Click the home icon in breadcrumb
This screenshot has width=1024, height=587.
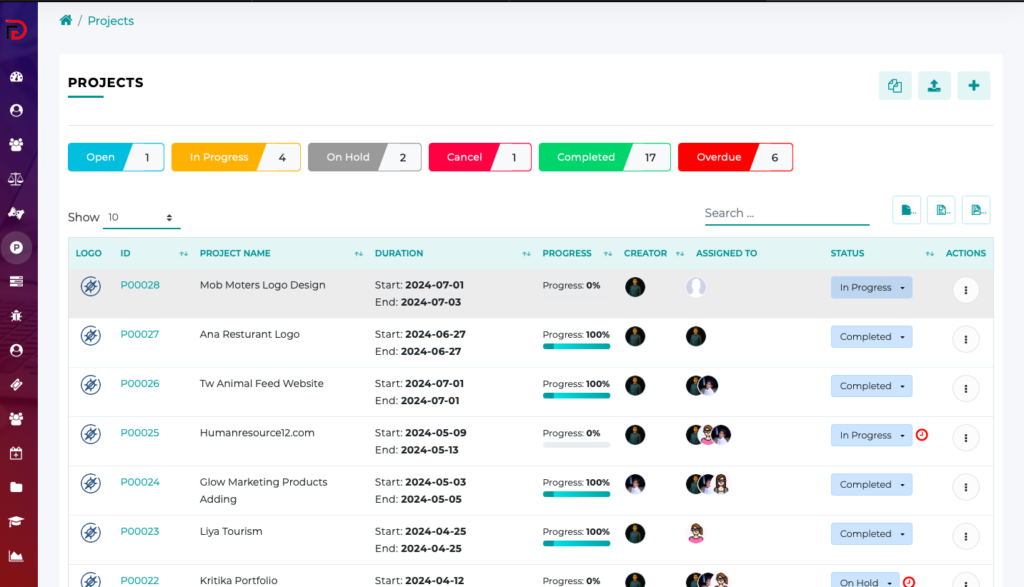point(66,21)
